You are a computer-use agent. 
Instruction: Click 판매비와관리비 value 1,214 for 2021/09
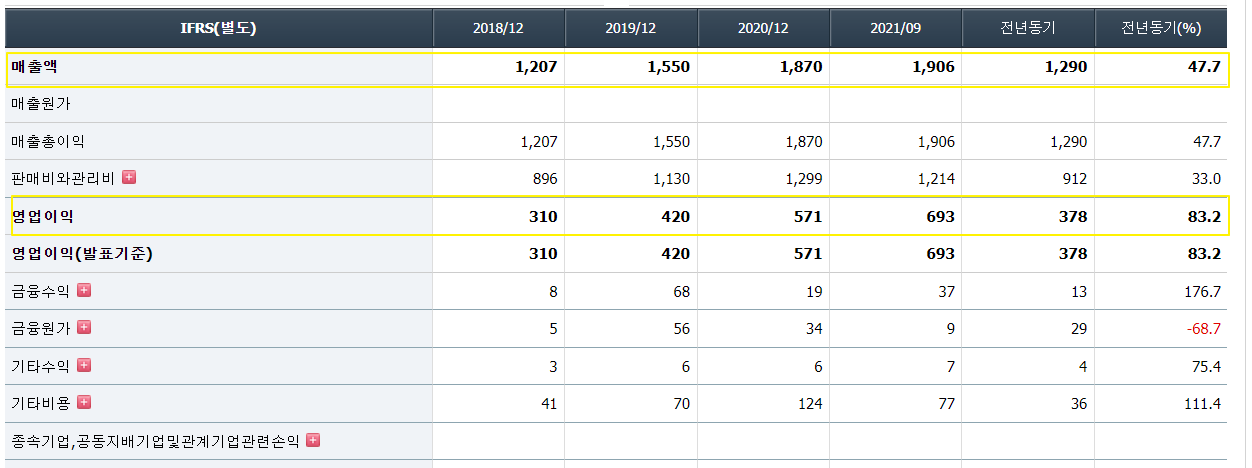(936, 179)
